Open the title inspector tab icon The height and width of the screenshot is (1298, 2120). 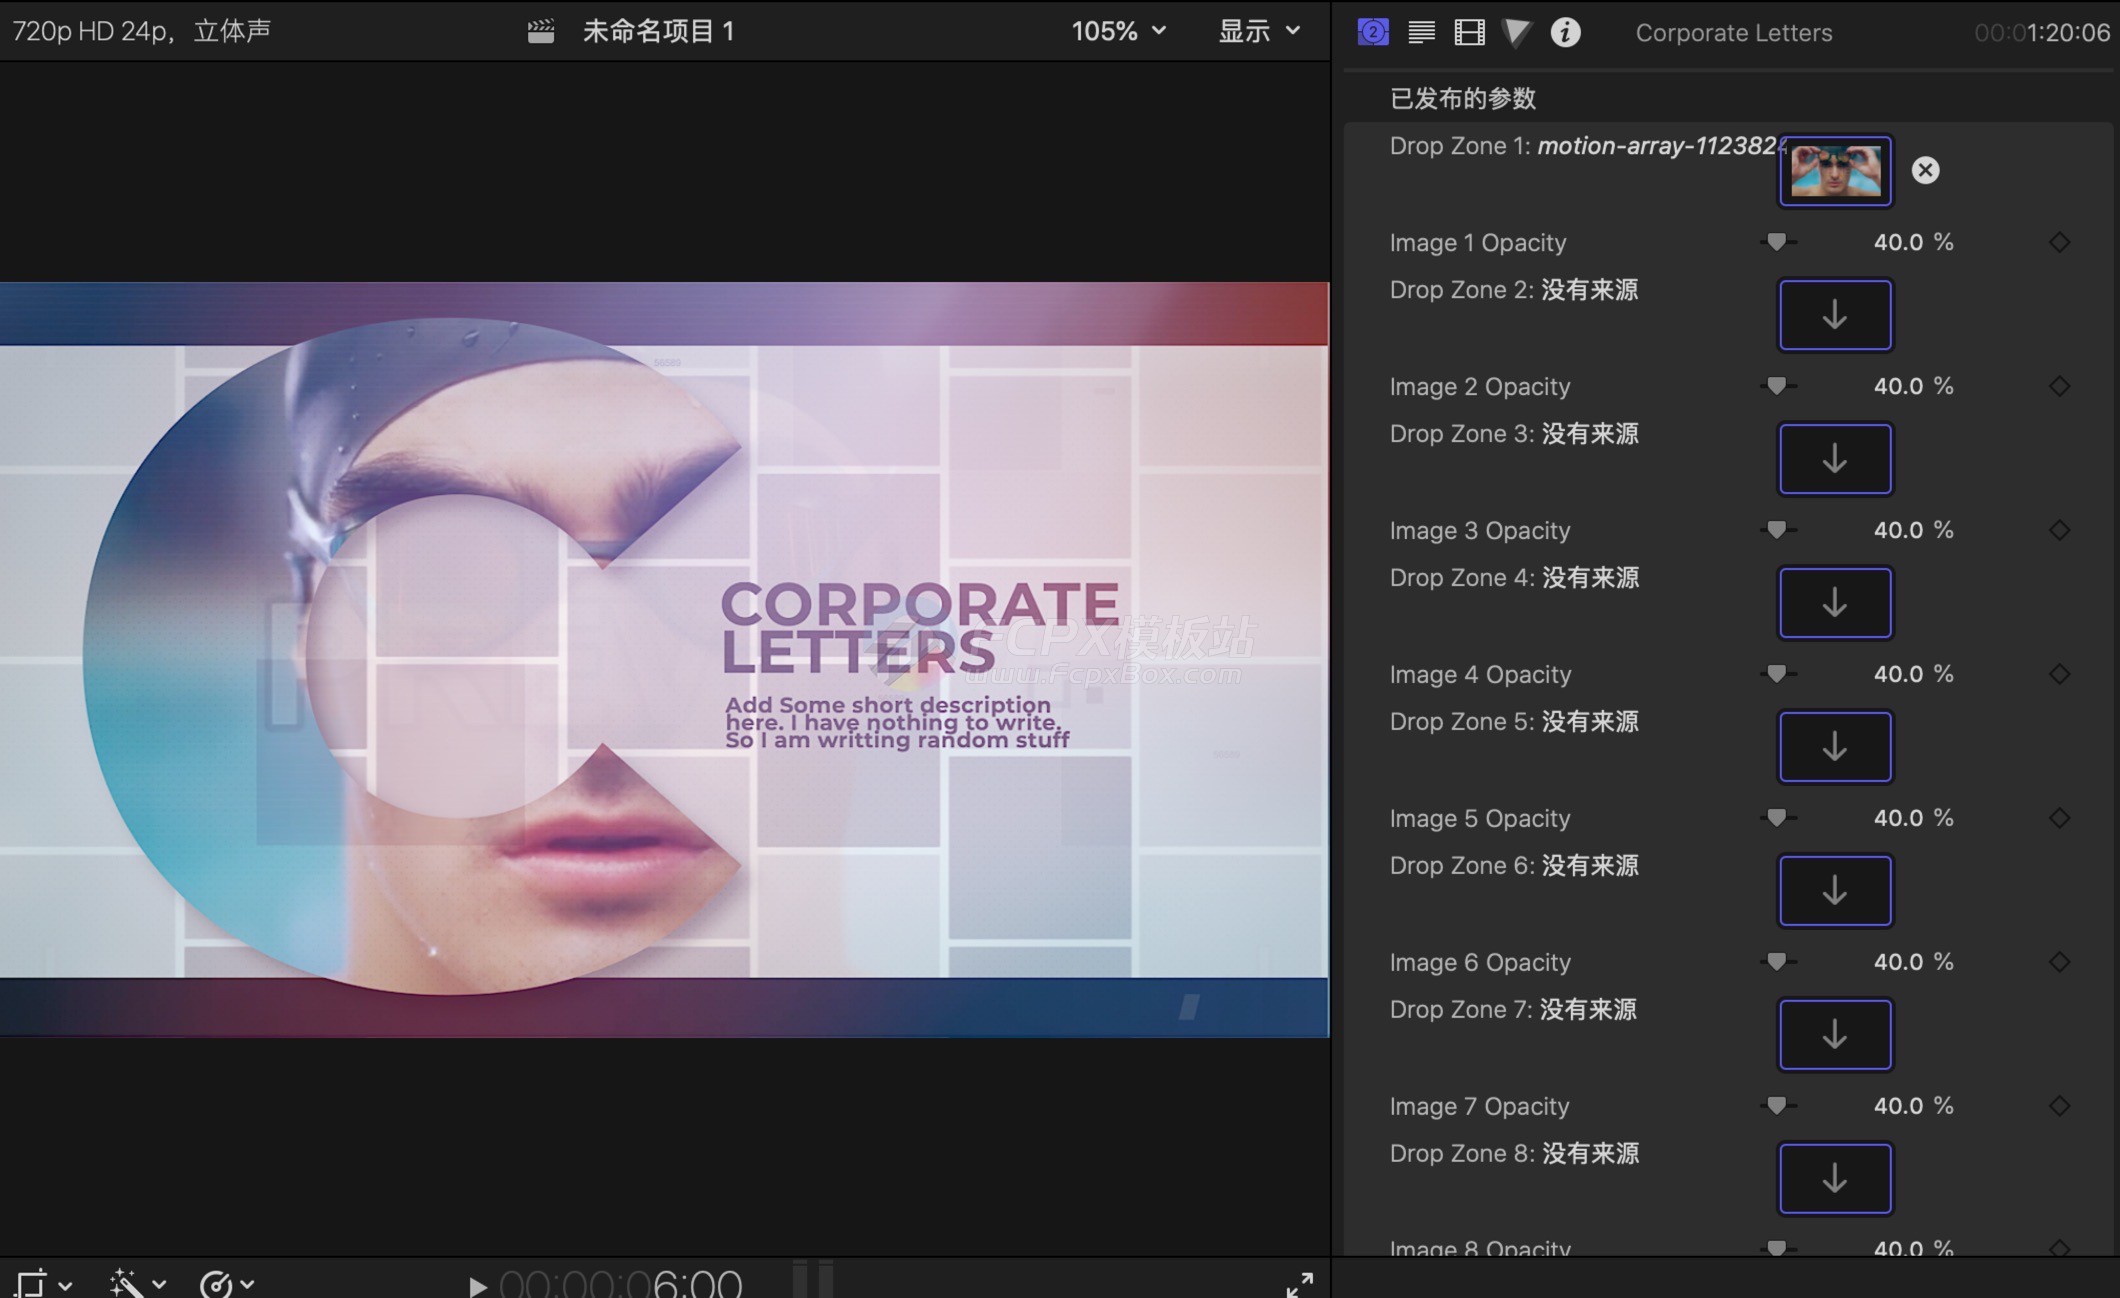[1373, 32]
